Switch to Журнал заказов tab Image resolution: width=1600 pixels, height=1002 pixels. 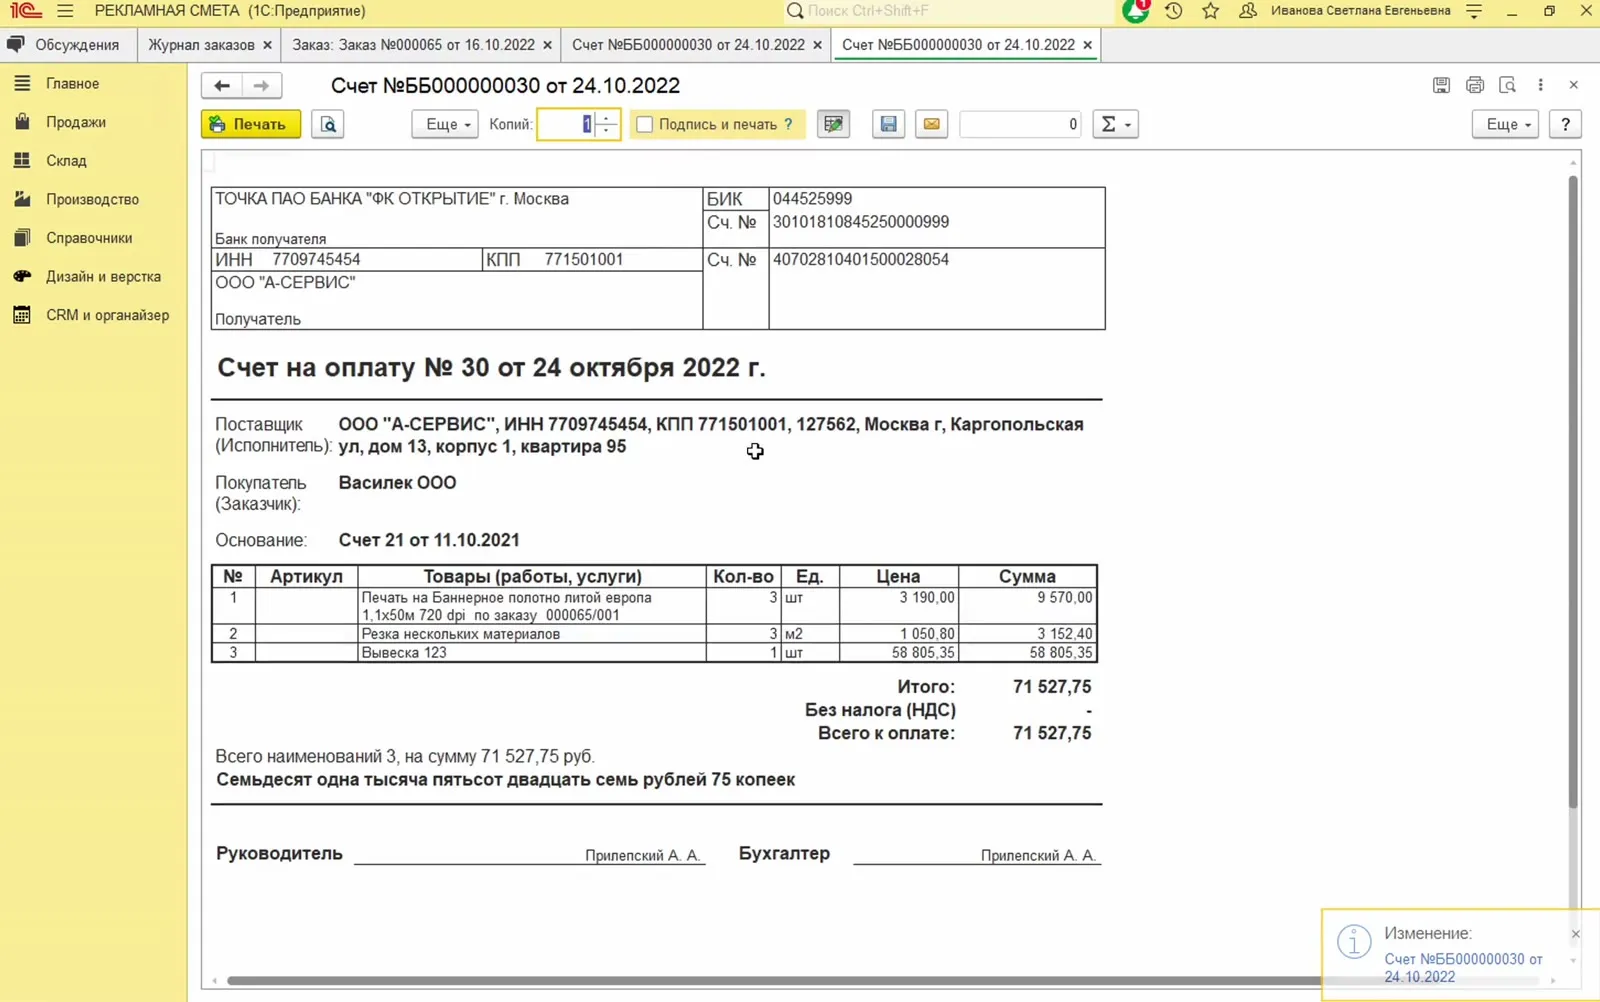201,45
